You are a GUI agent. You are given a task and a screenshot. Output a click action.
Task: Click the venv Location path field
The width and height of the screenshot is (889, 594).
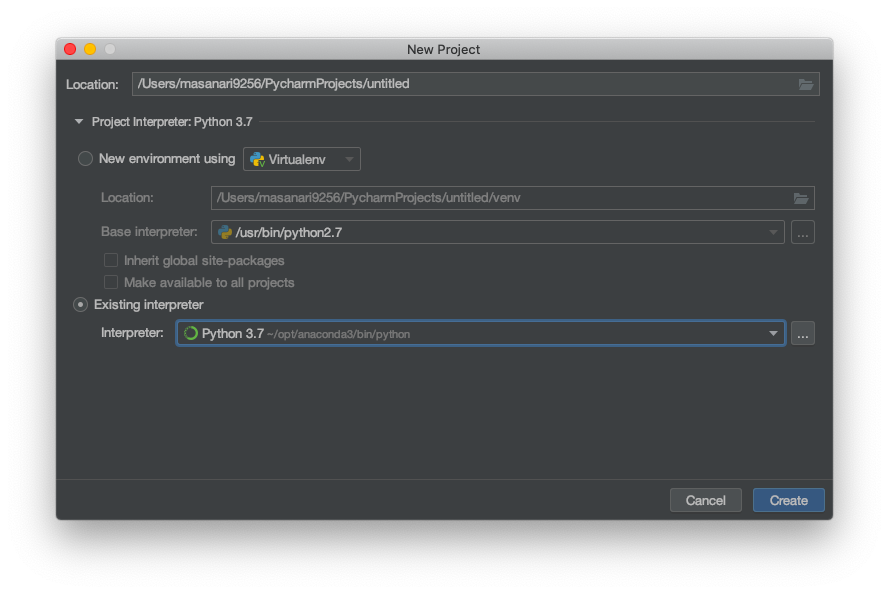pos(513,198)
